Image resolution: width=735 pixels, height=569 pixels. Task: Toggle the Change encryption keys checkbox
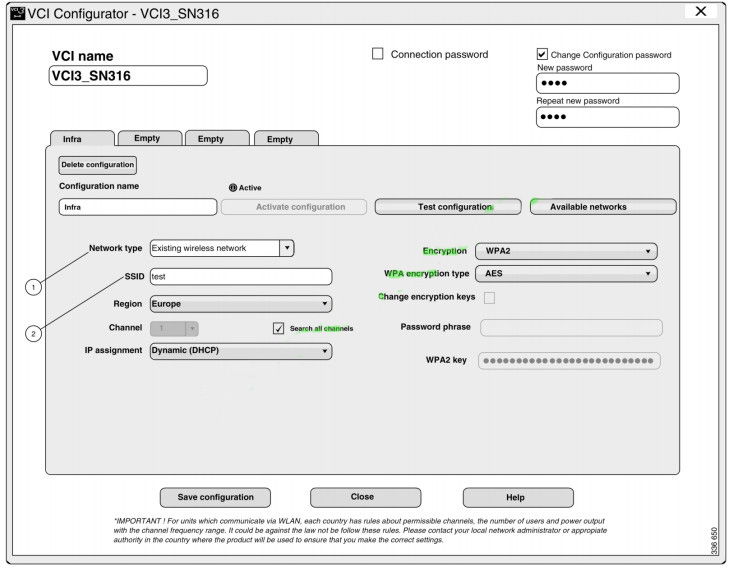(489, 298)
